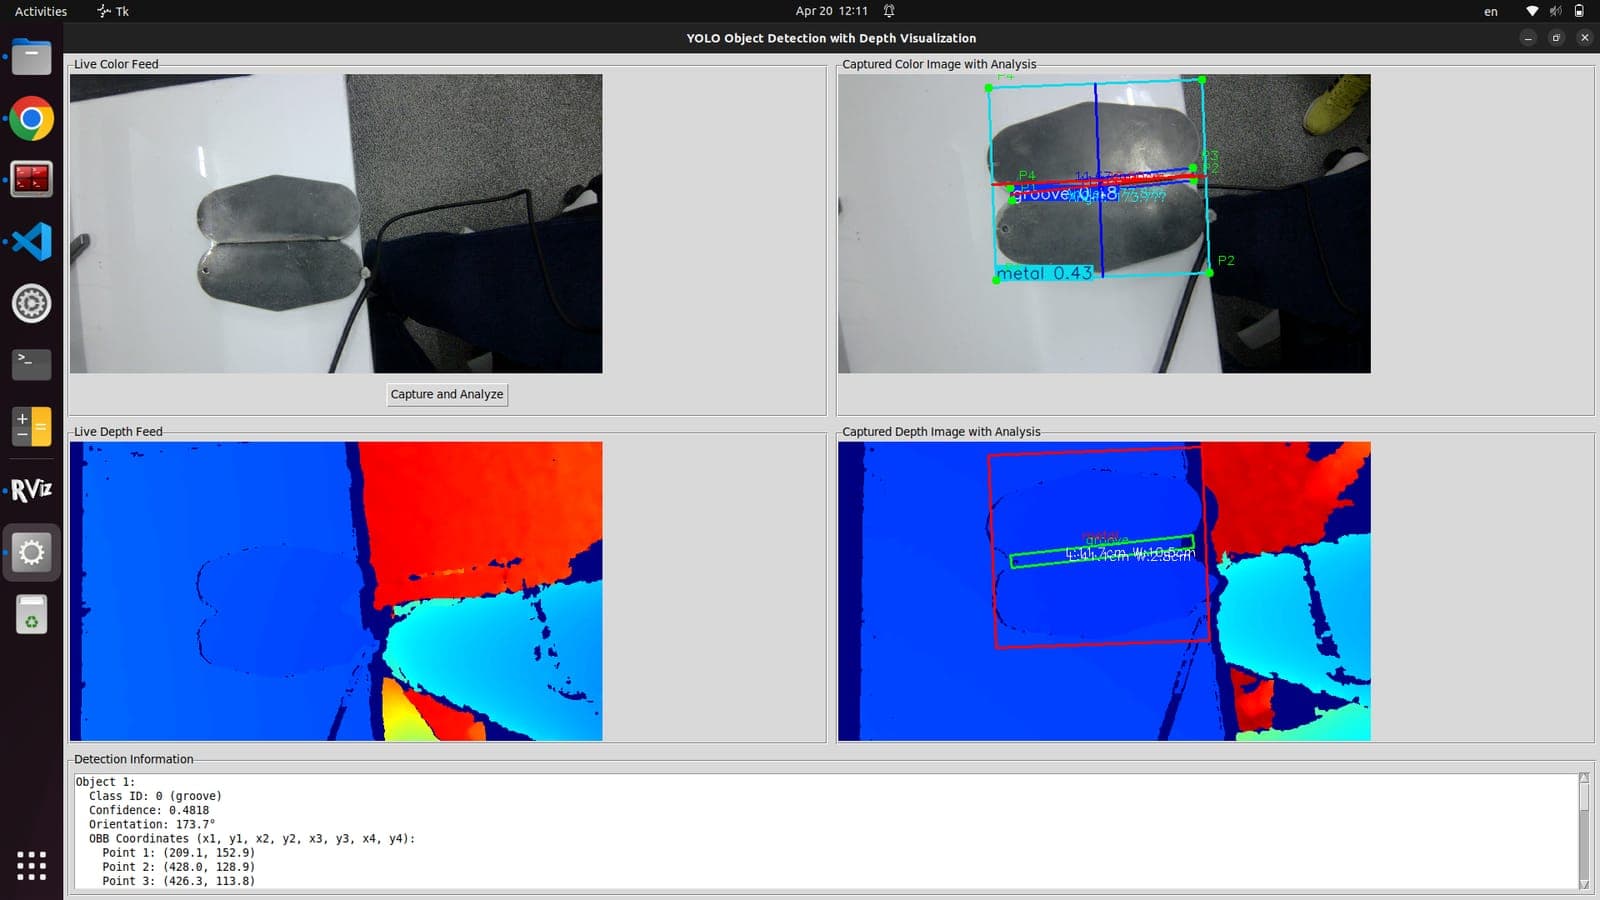The image size is (1600, 900).
Task: Open the Files app in dock
Action: tap(31, 57)
